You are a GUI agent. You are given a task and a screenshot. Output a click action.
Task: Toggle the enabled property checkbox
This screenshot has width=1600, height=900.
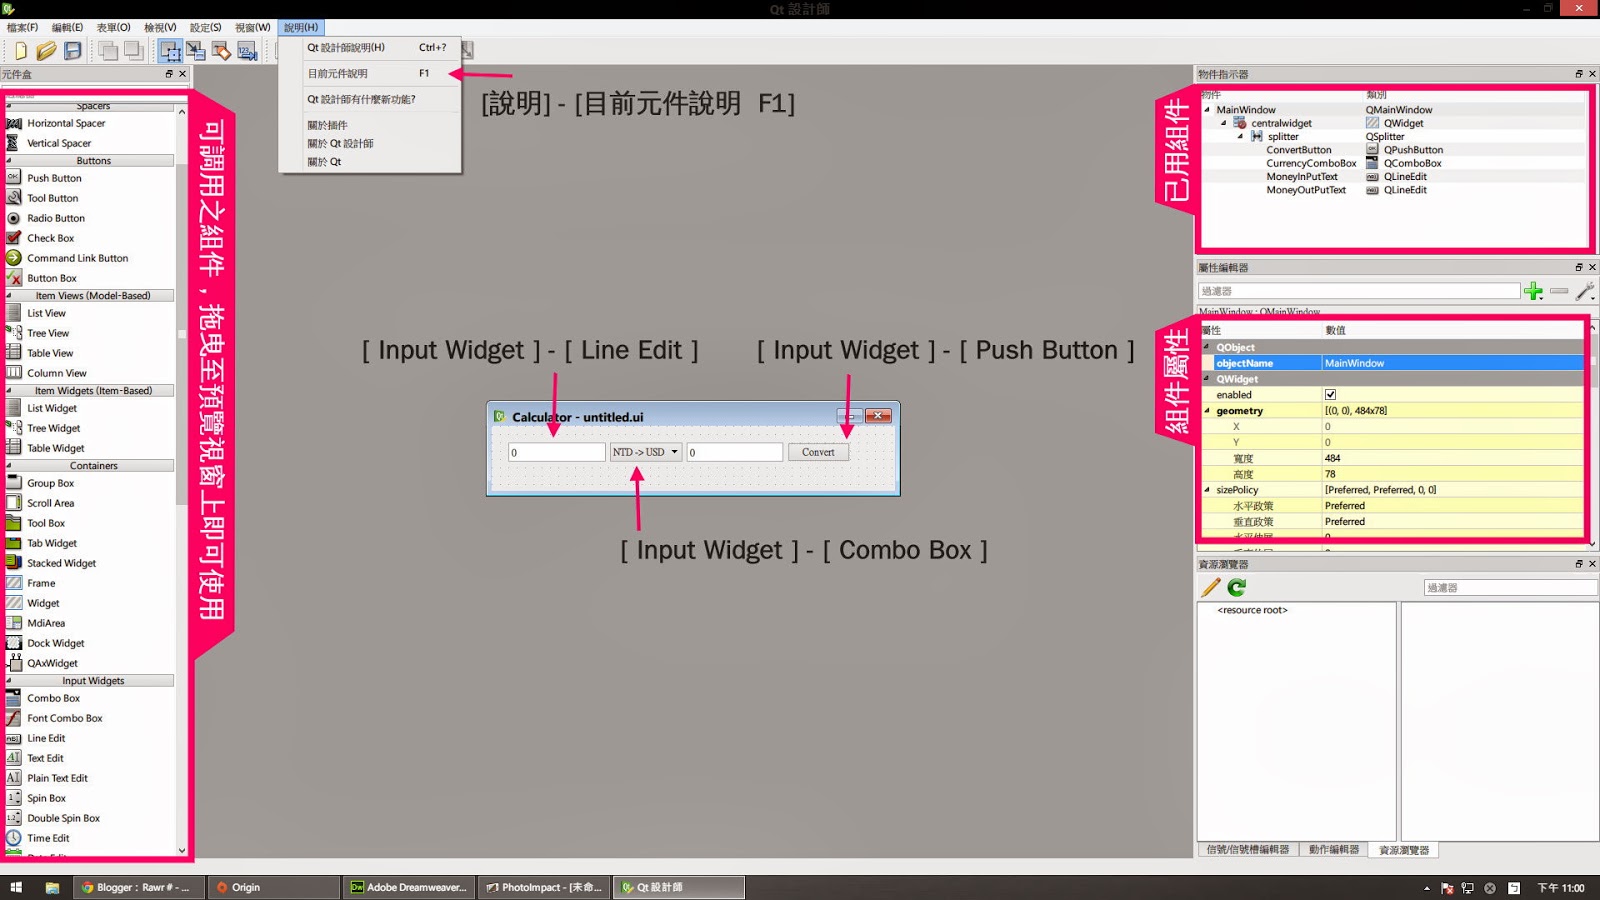(x=1330, y=395)
